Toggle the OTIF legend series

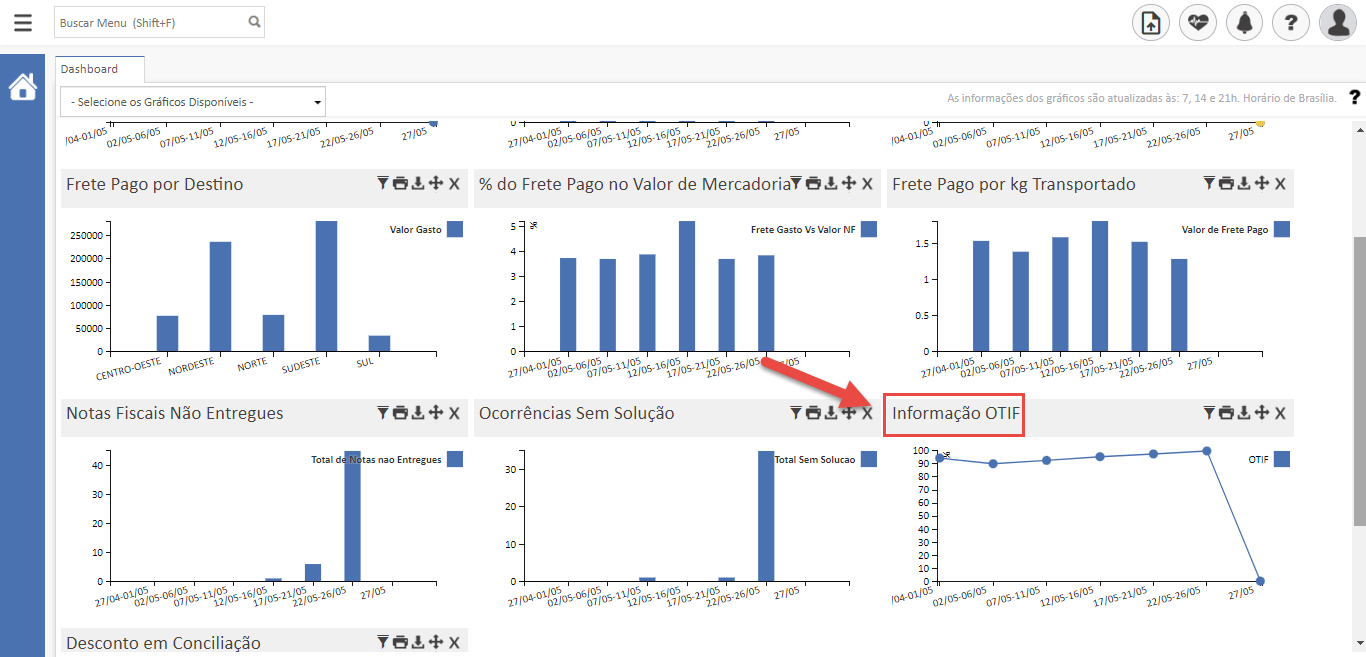click(1281, 460)
